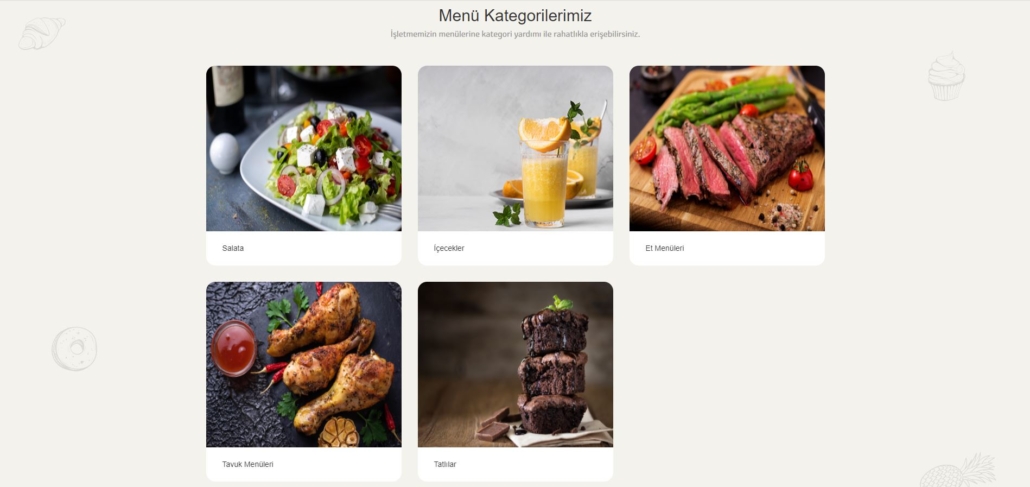Click the pineapple sketch decoration
Screen dimensions: 1030x487
pyautogui.click(x=958, y=471)
